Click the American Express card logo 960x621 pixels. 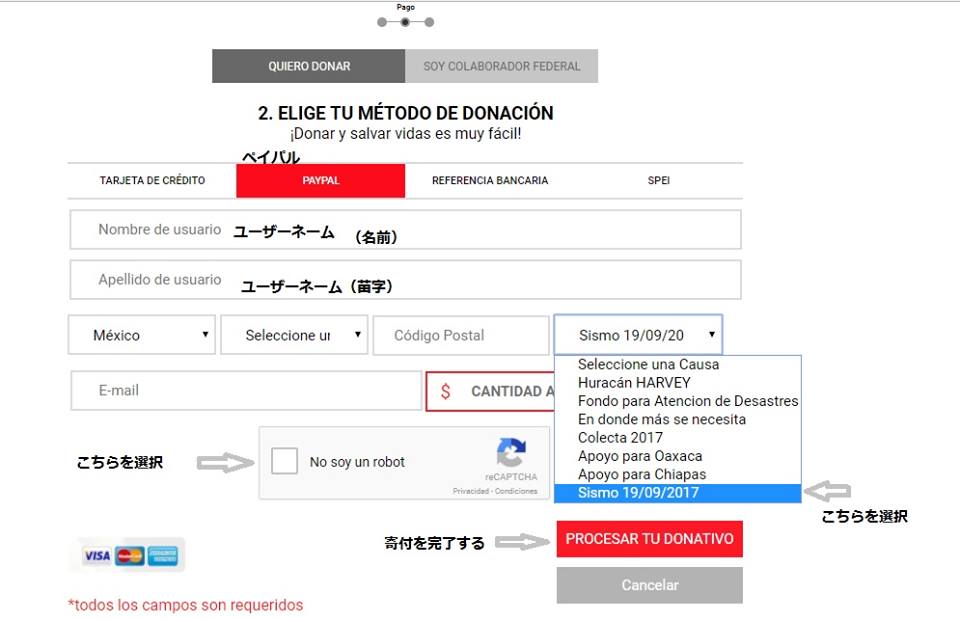point(162,556)
